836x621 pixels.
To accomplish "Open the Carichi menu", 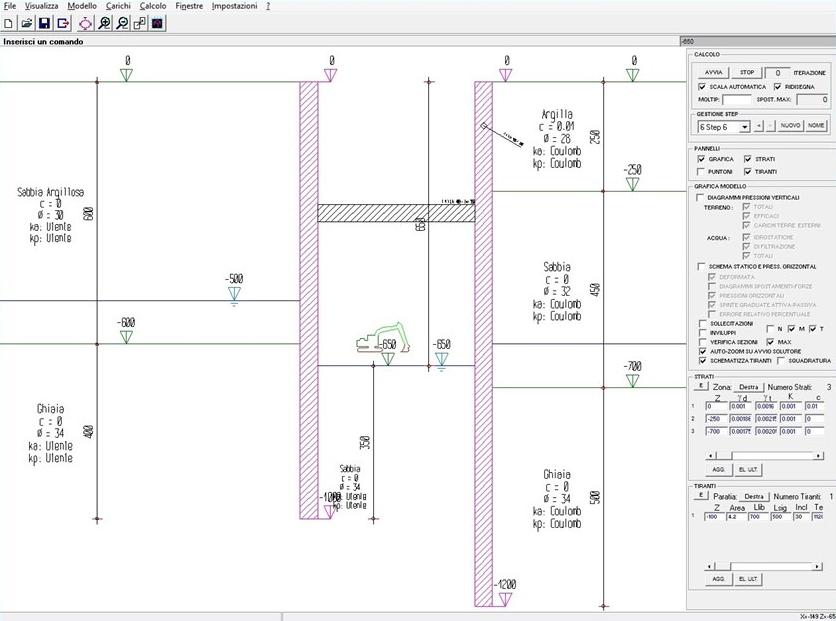I will tap(118, 6).
